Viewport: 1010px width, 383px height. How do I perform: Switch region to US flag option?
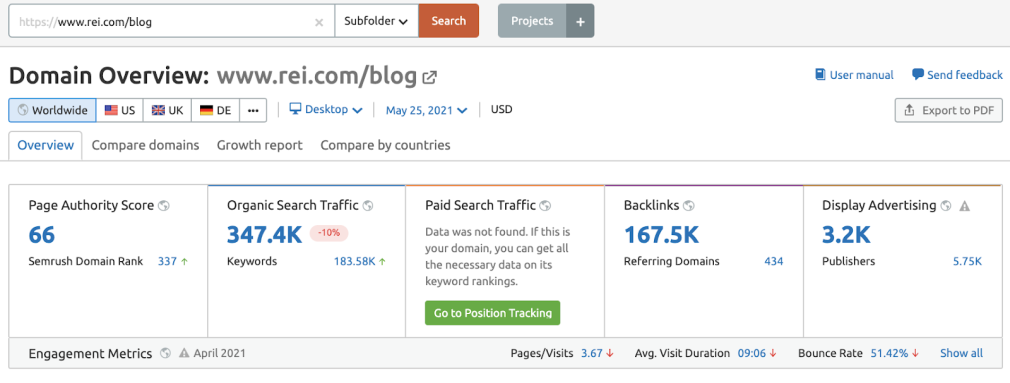[120, 110]
